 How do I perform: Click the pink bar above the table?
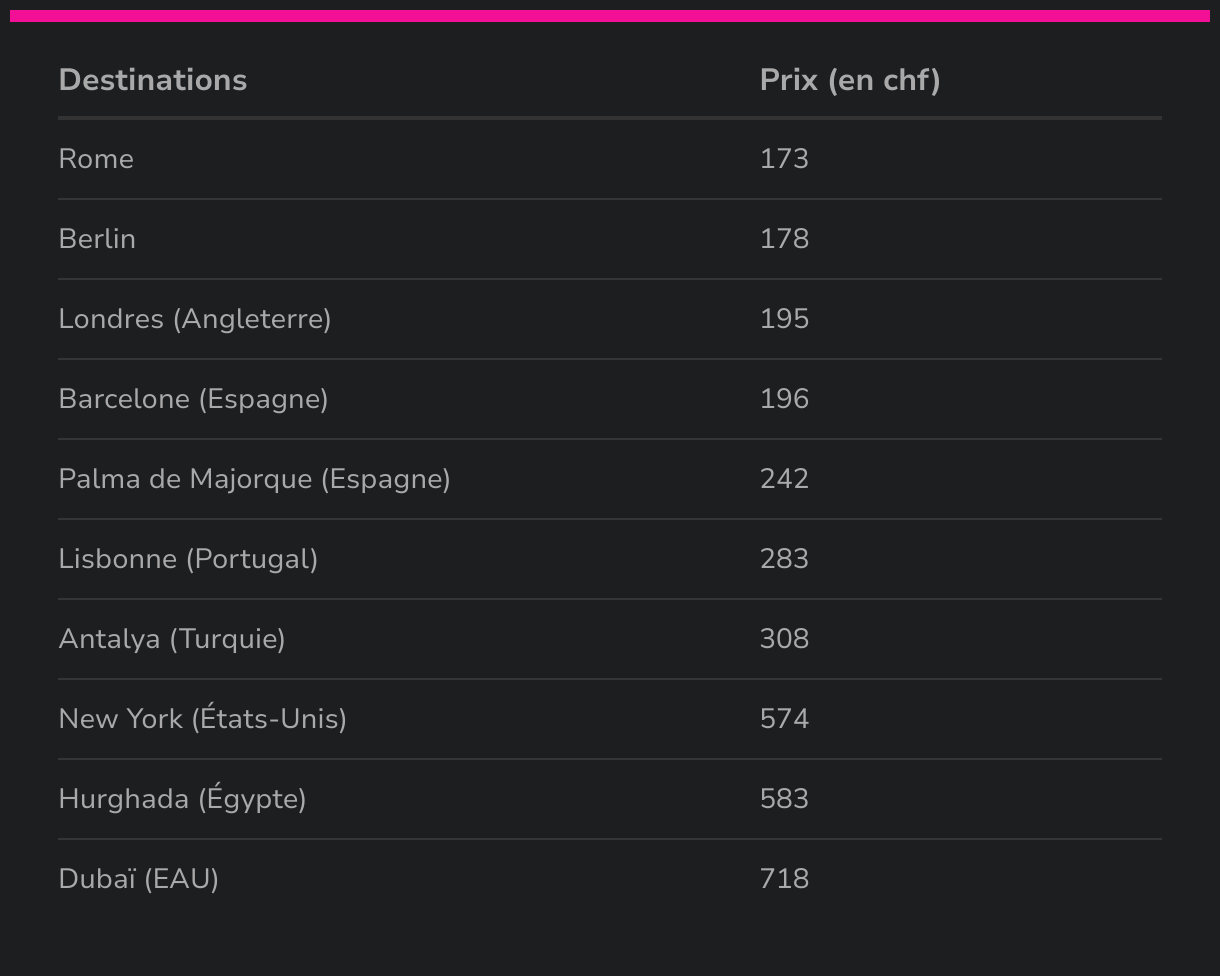[x=610, y=16]
